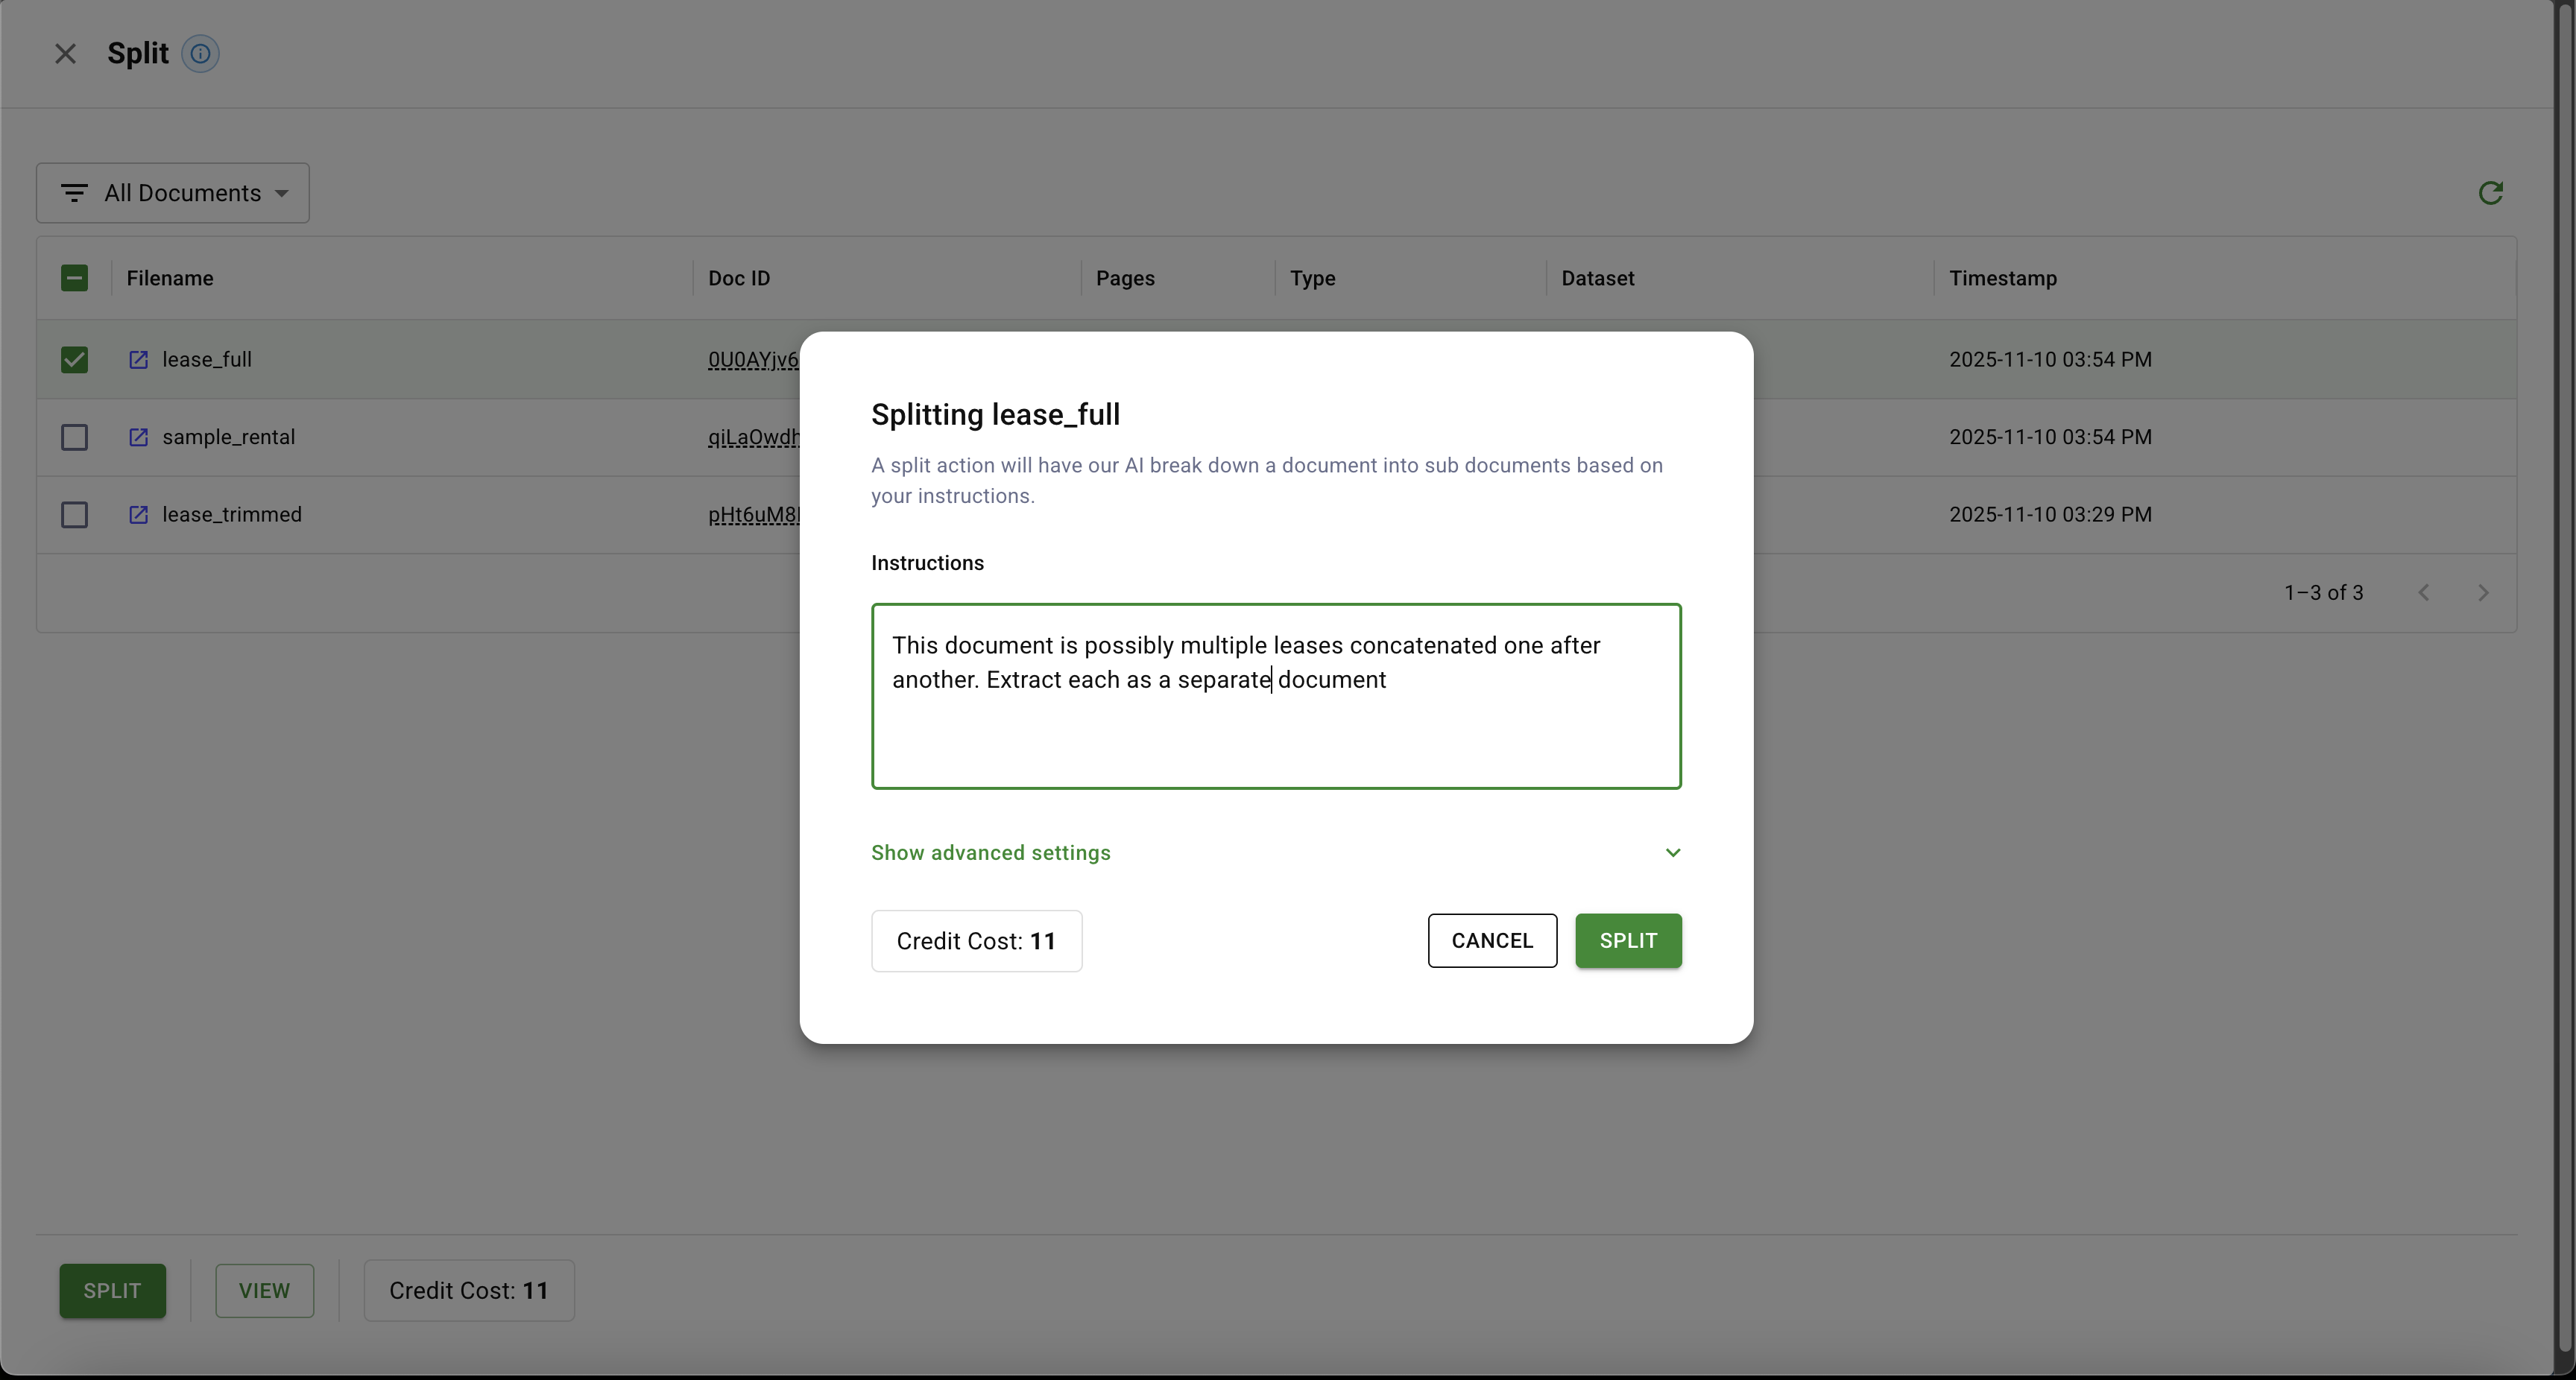Sort by the Timestamp column header
Image resolution: width=2576 pixels, height=1380 pixels.
2002,278
